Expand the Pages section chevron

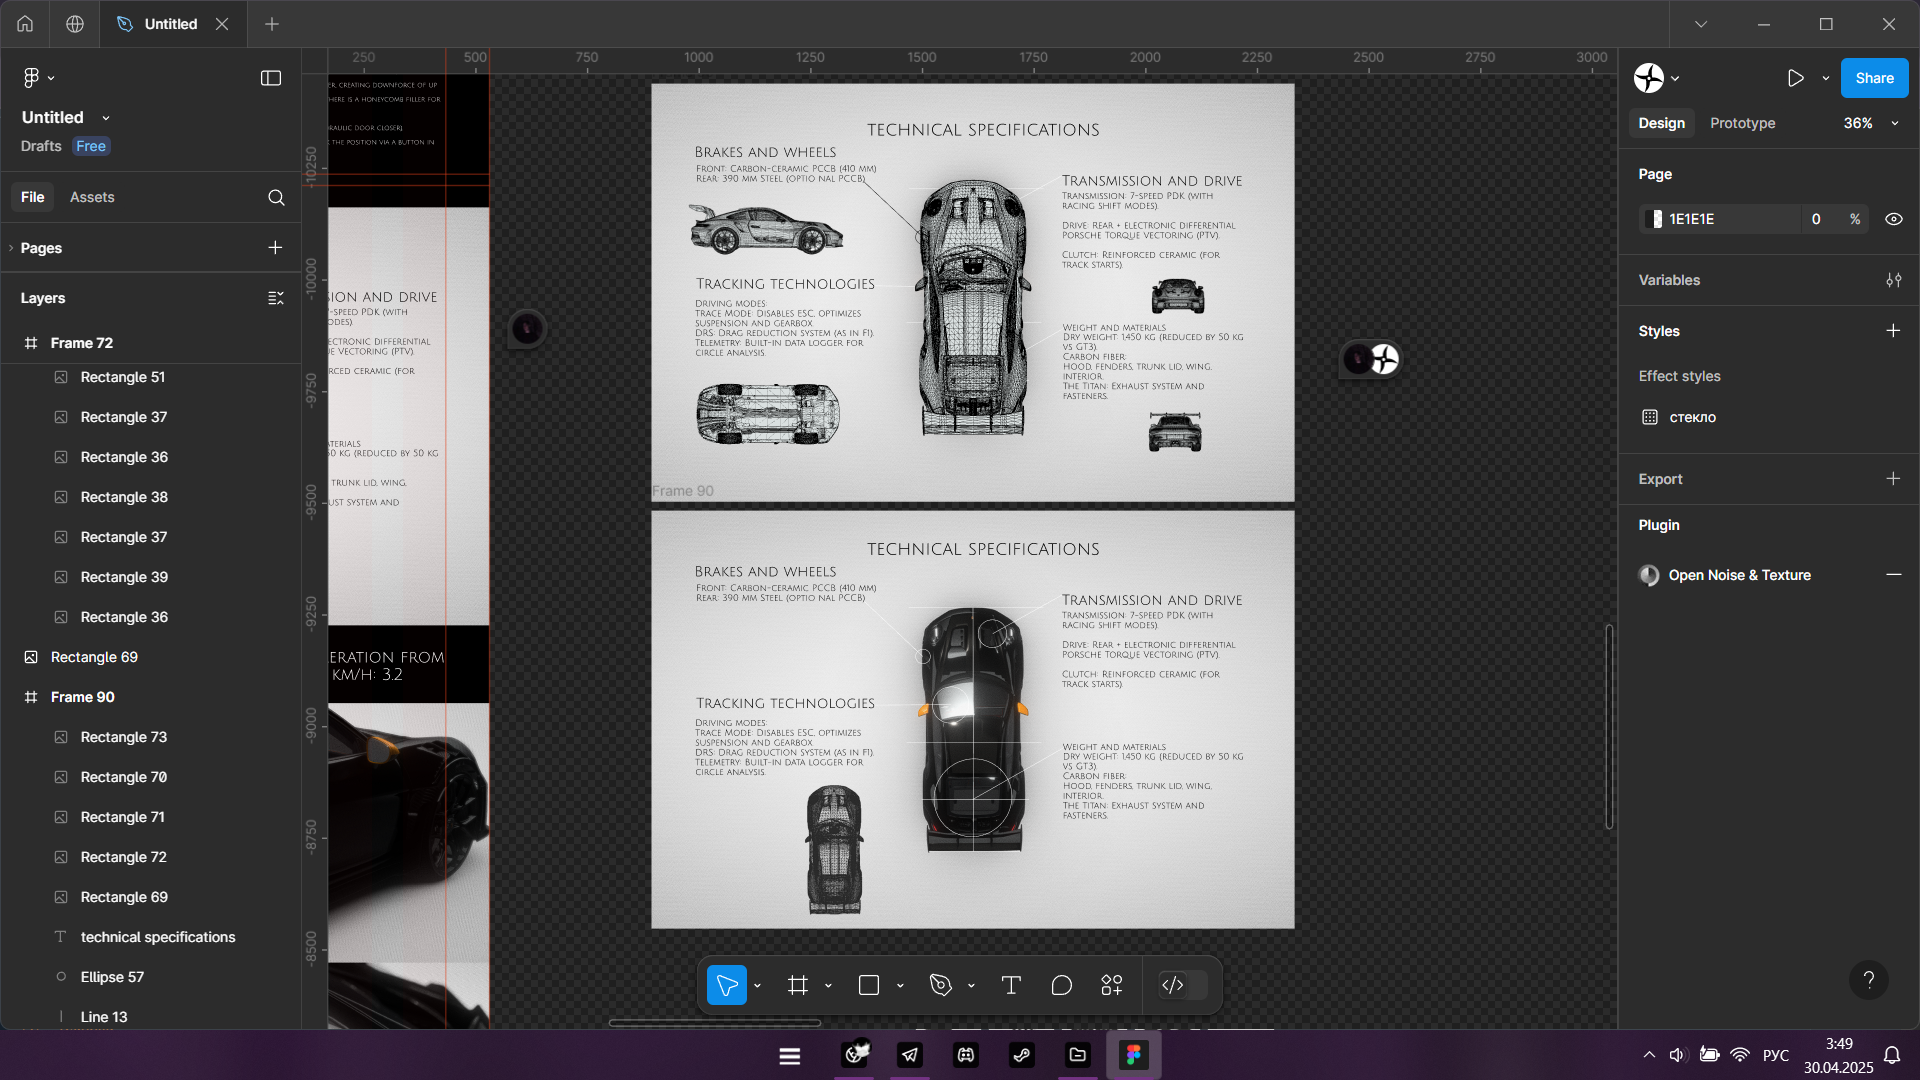point(11,248)
